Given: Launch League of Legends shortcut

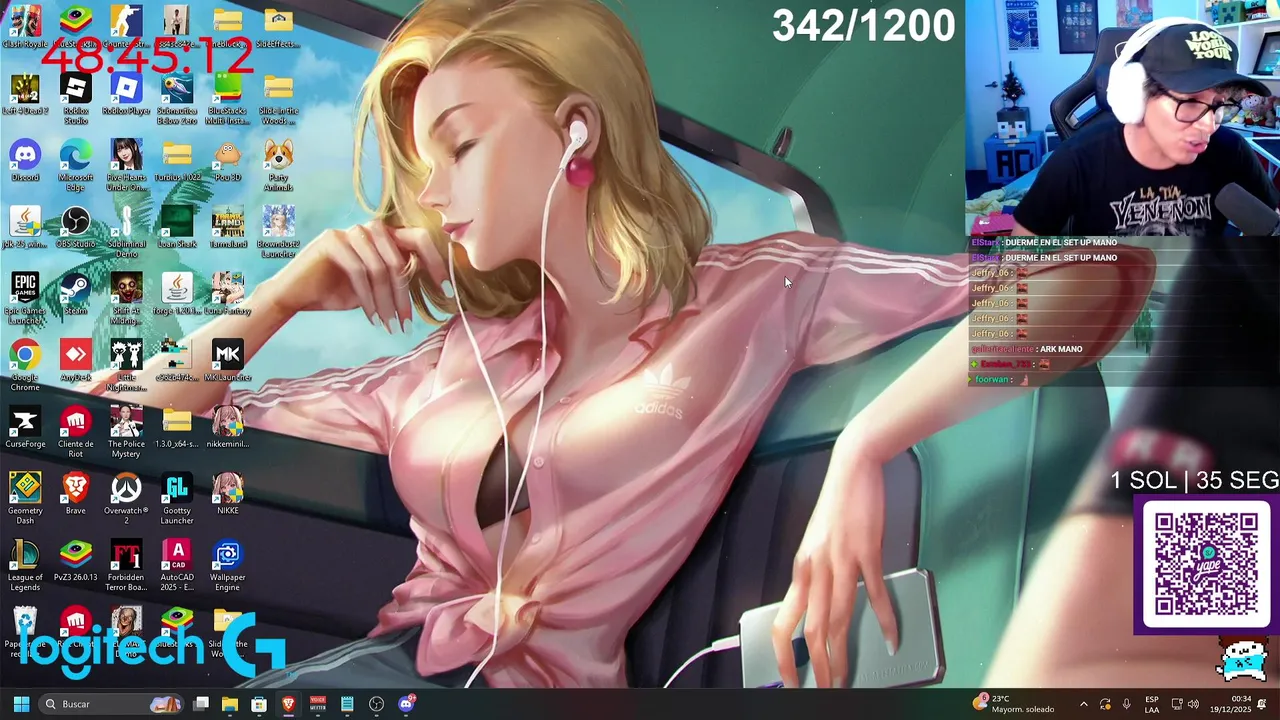Looking at the screenshot, I should [25, 565].
